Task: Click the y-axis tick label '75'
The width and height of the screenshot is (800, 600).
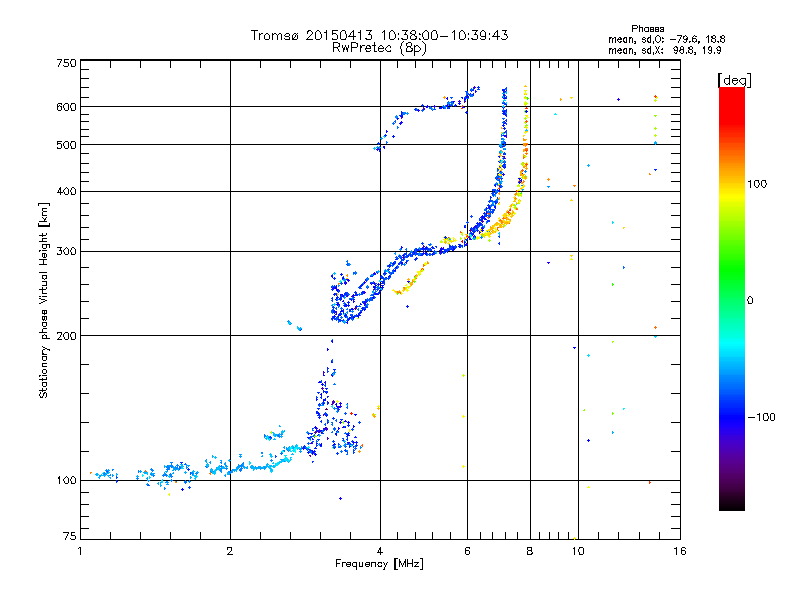Action: 70,536
